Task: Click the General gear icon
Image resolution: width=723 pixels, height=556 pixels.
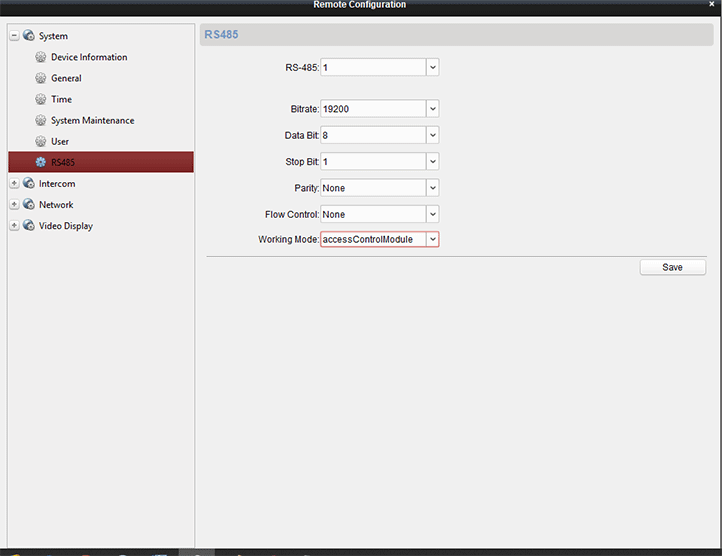Action: coord(41,78)
